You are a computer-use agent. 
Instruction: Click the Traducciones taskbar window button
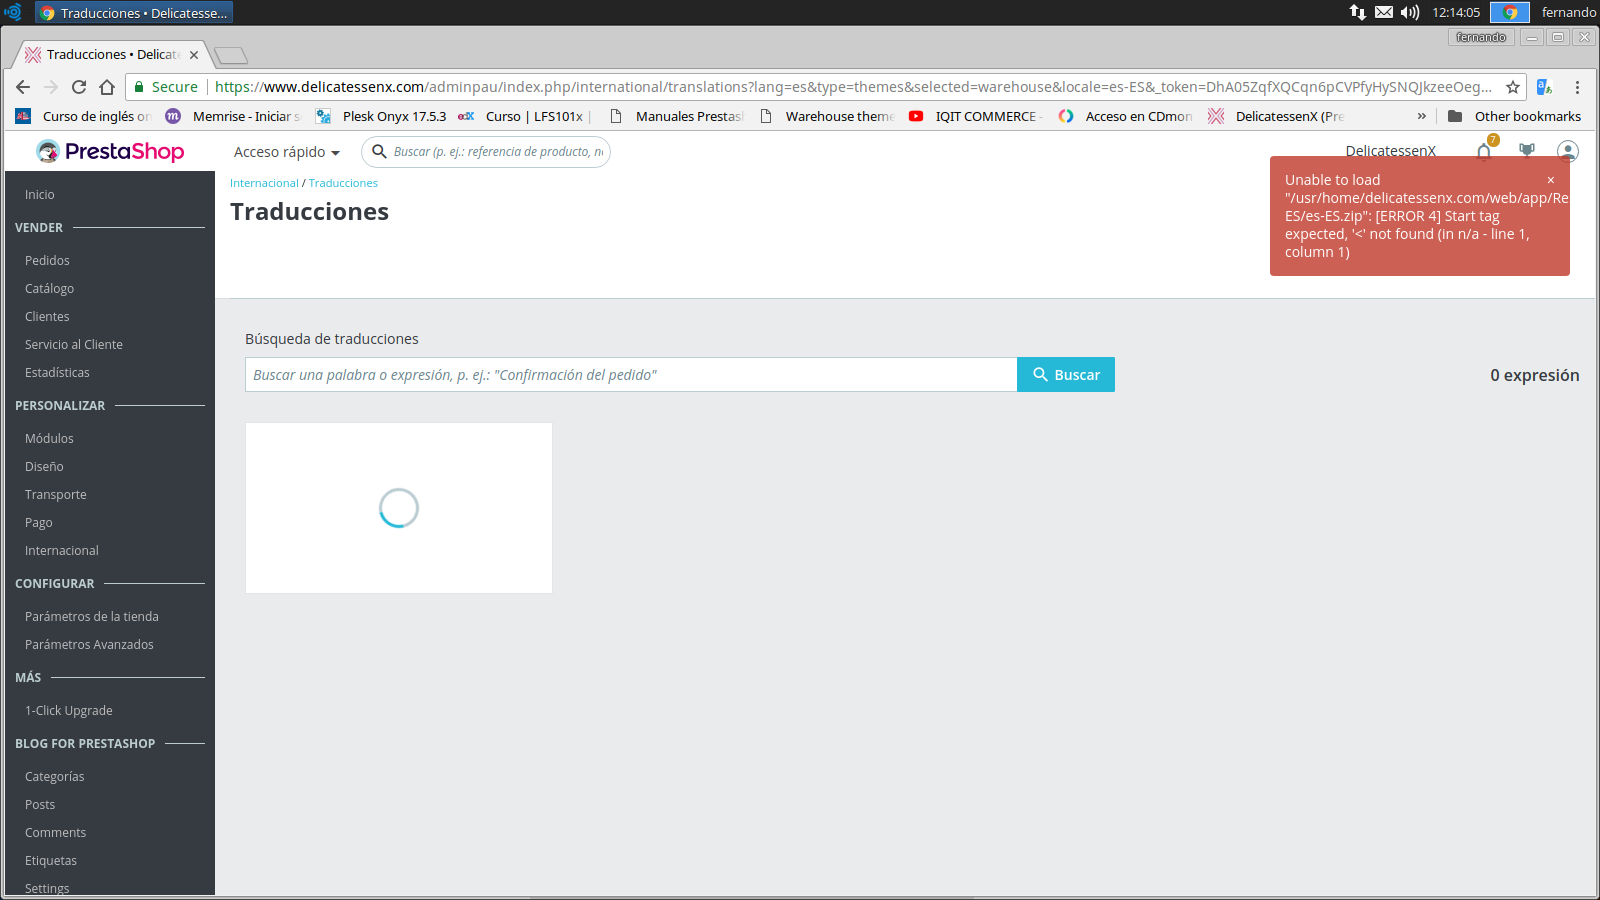pos(134,12)
